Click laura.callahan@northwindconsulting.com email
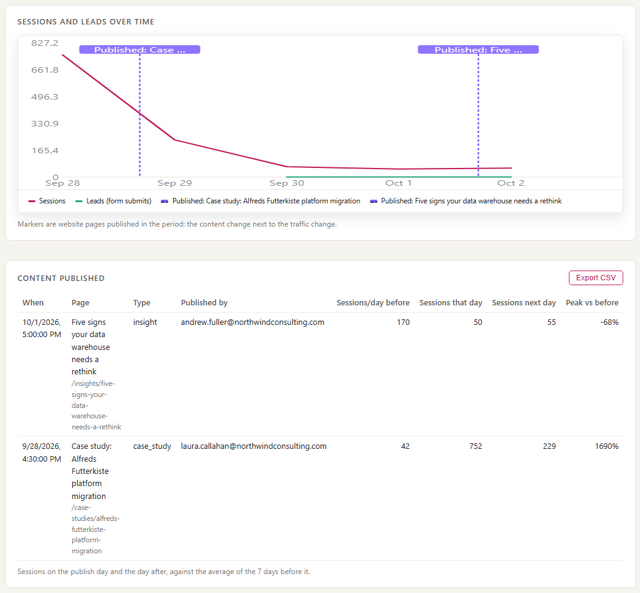640x593 pixels. pyautogui.click(x=253, y=446)
